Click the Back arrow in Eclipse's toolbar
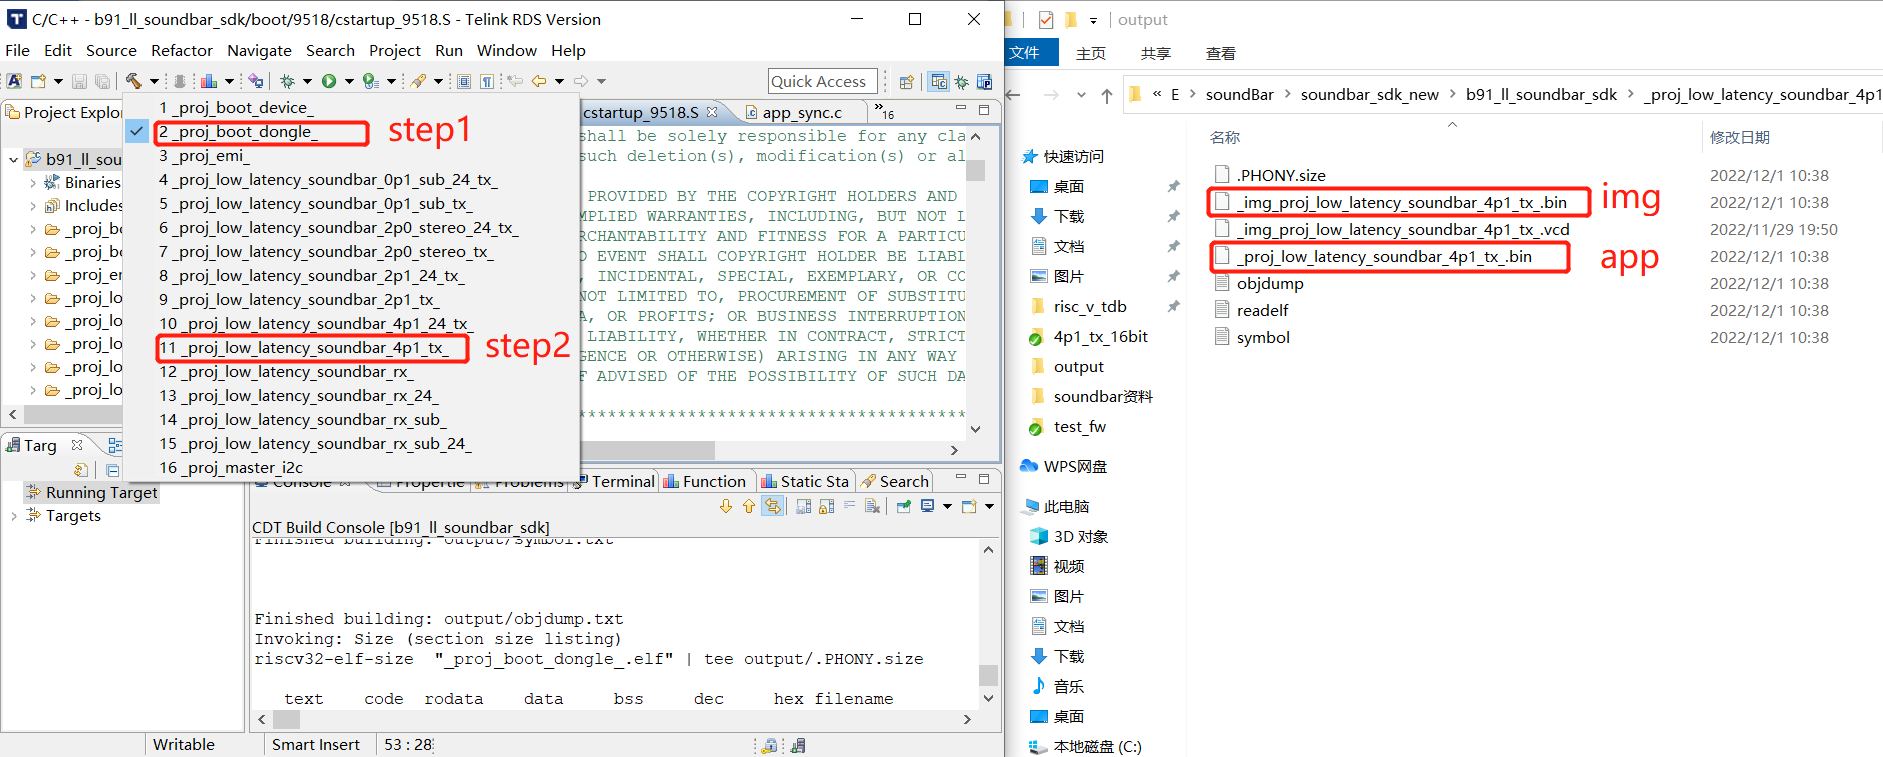1883x757 pixels. pos(539,81)
